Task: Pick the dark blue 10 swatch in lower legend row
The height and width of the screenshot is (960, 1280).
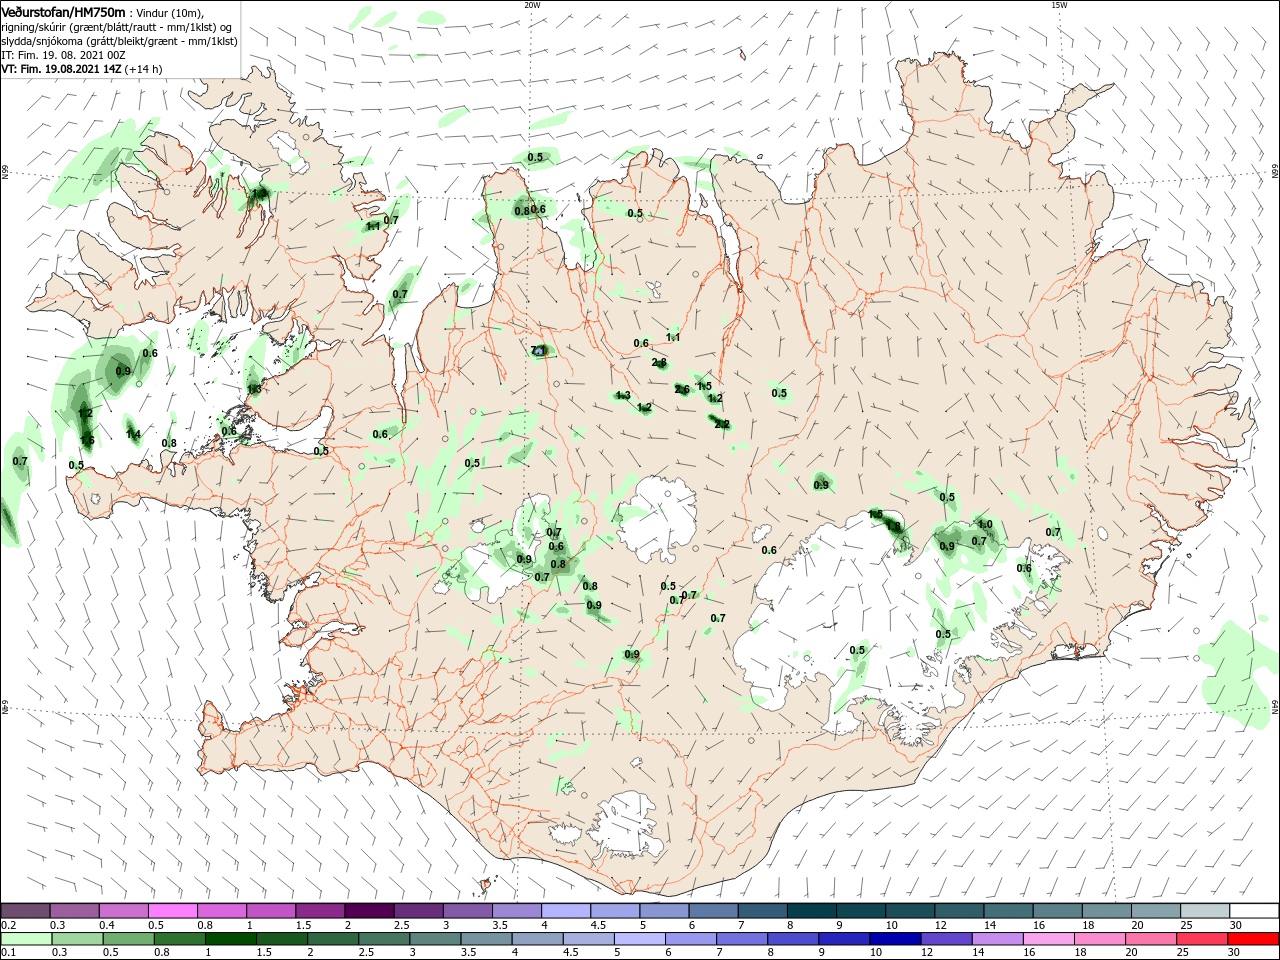Action: [x=895, y=939]
